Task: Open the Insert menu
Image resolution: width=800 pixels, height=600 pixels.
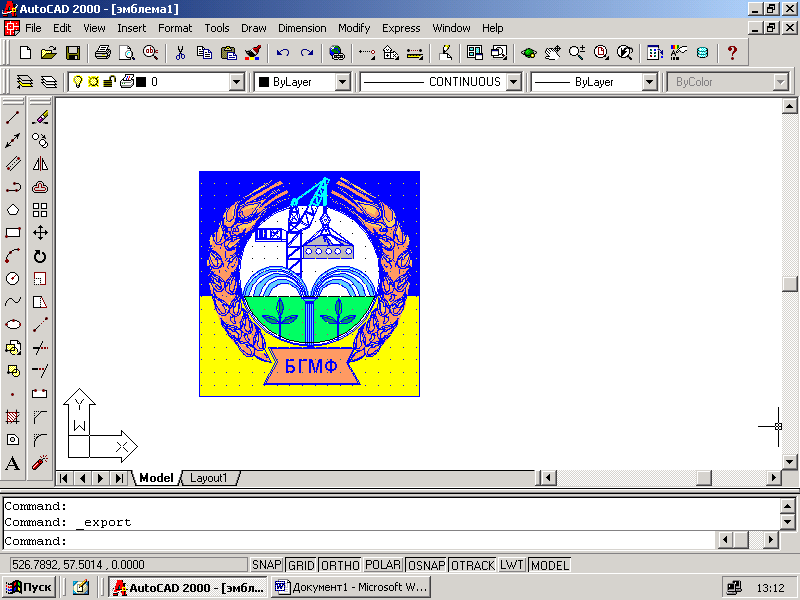Action: 132,28
